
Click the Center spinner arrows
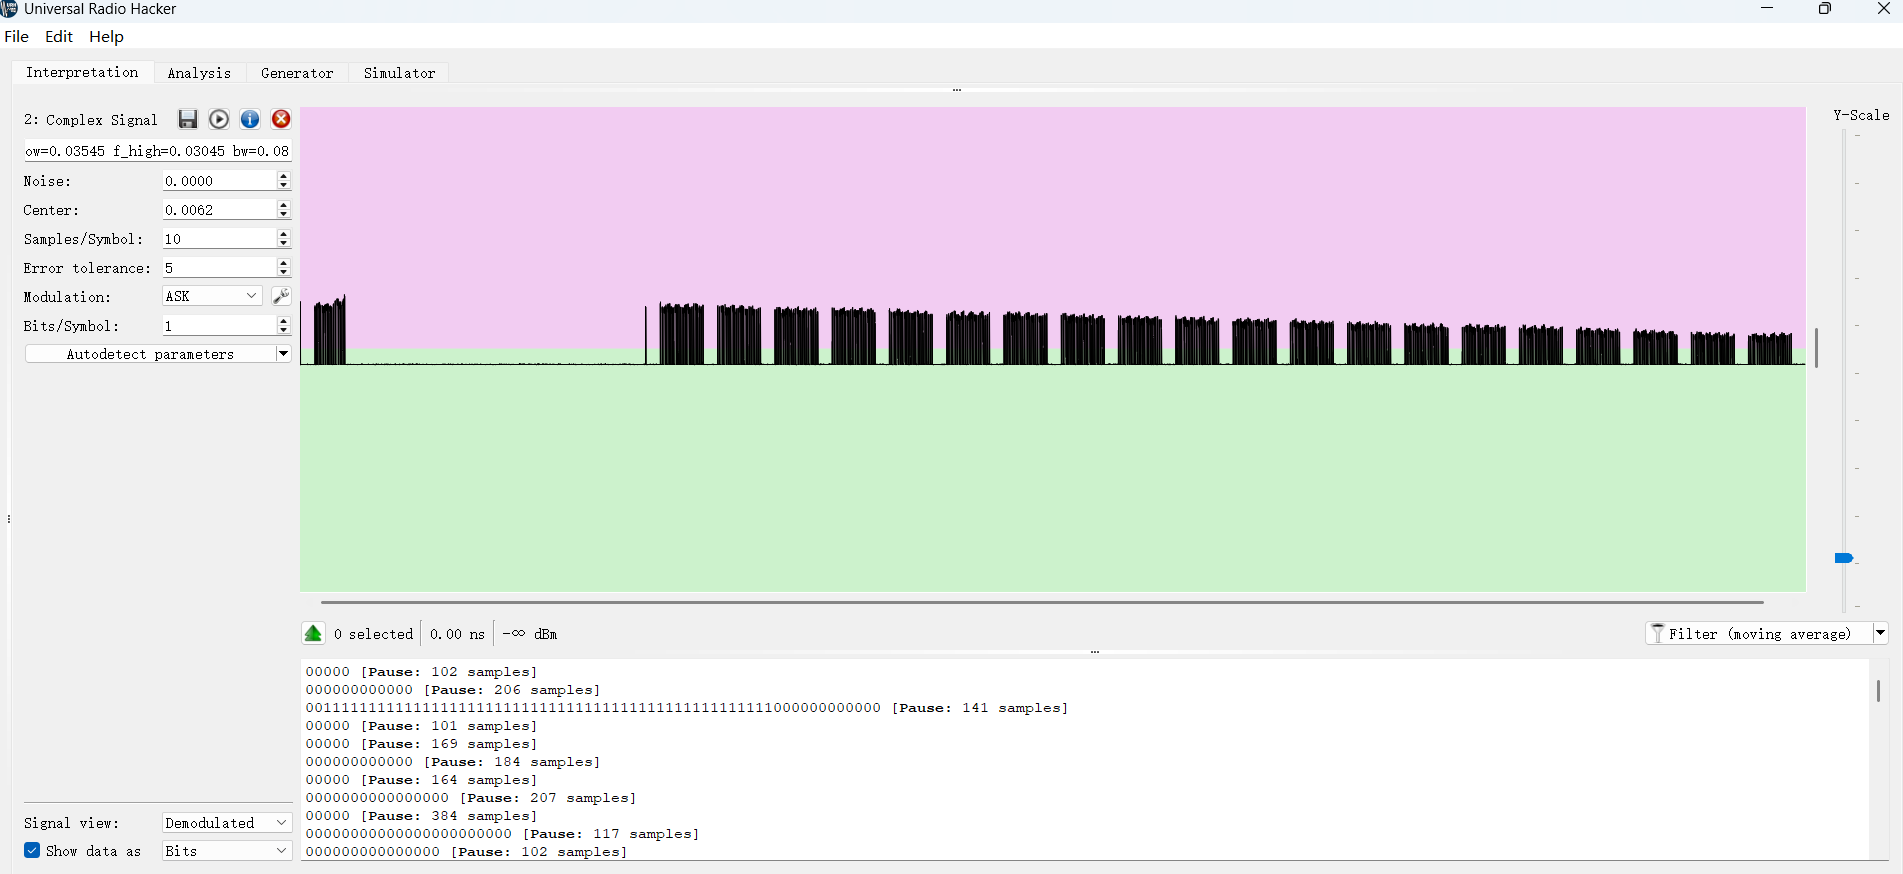point(284,210)
